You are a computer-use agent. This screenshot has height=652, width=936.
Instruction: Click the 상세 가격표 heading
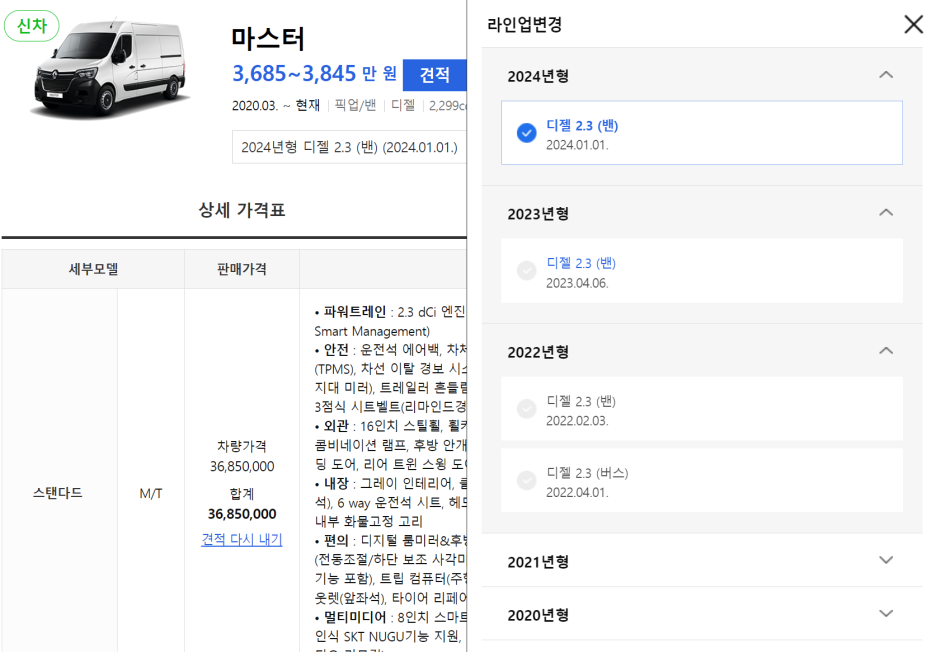click(242, 210)
